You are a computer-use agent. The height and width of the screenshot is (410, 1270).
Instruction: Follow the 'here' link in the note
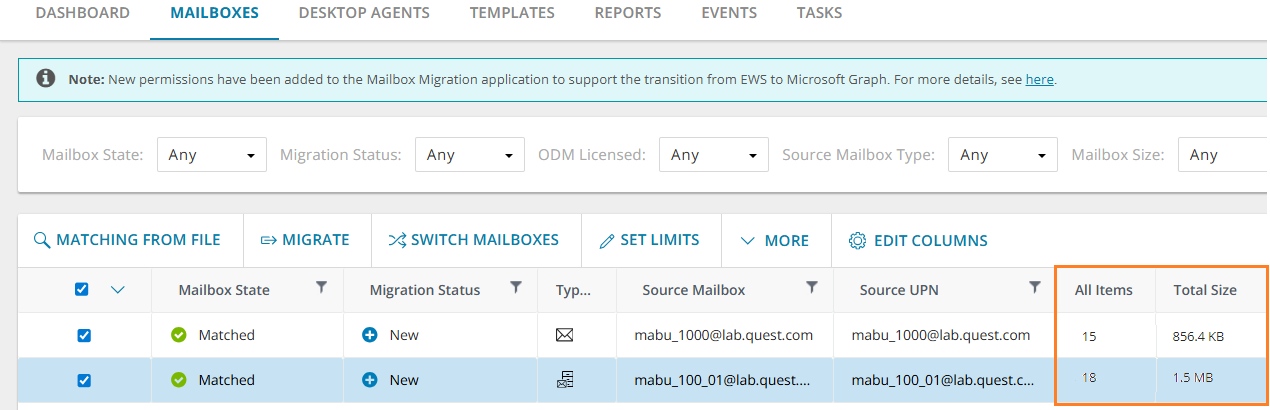click(x=1039, y=79)
